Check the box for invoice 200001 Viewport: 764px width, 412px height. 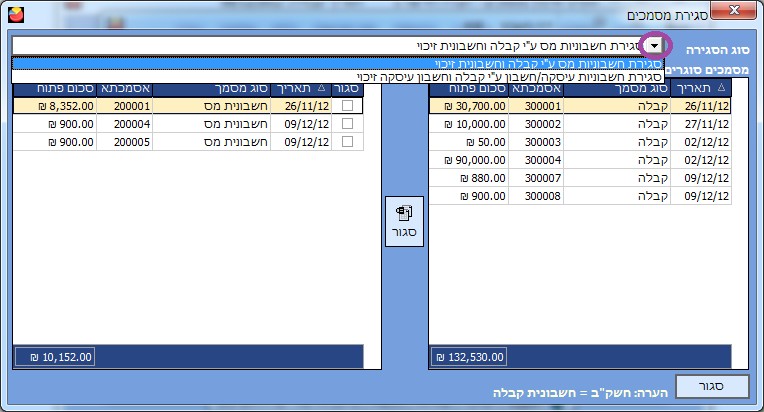click(347, 104)
